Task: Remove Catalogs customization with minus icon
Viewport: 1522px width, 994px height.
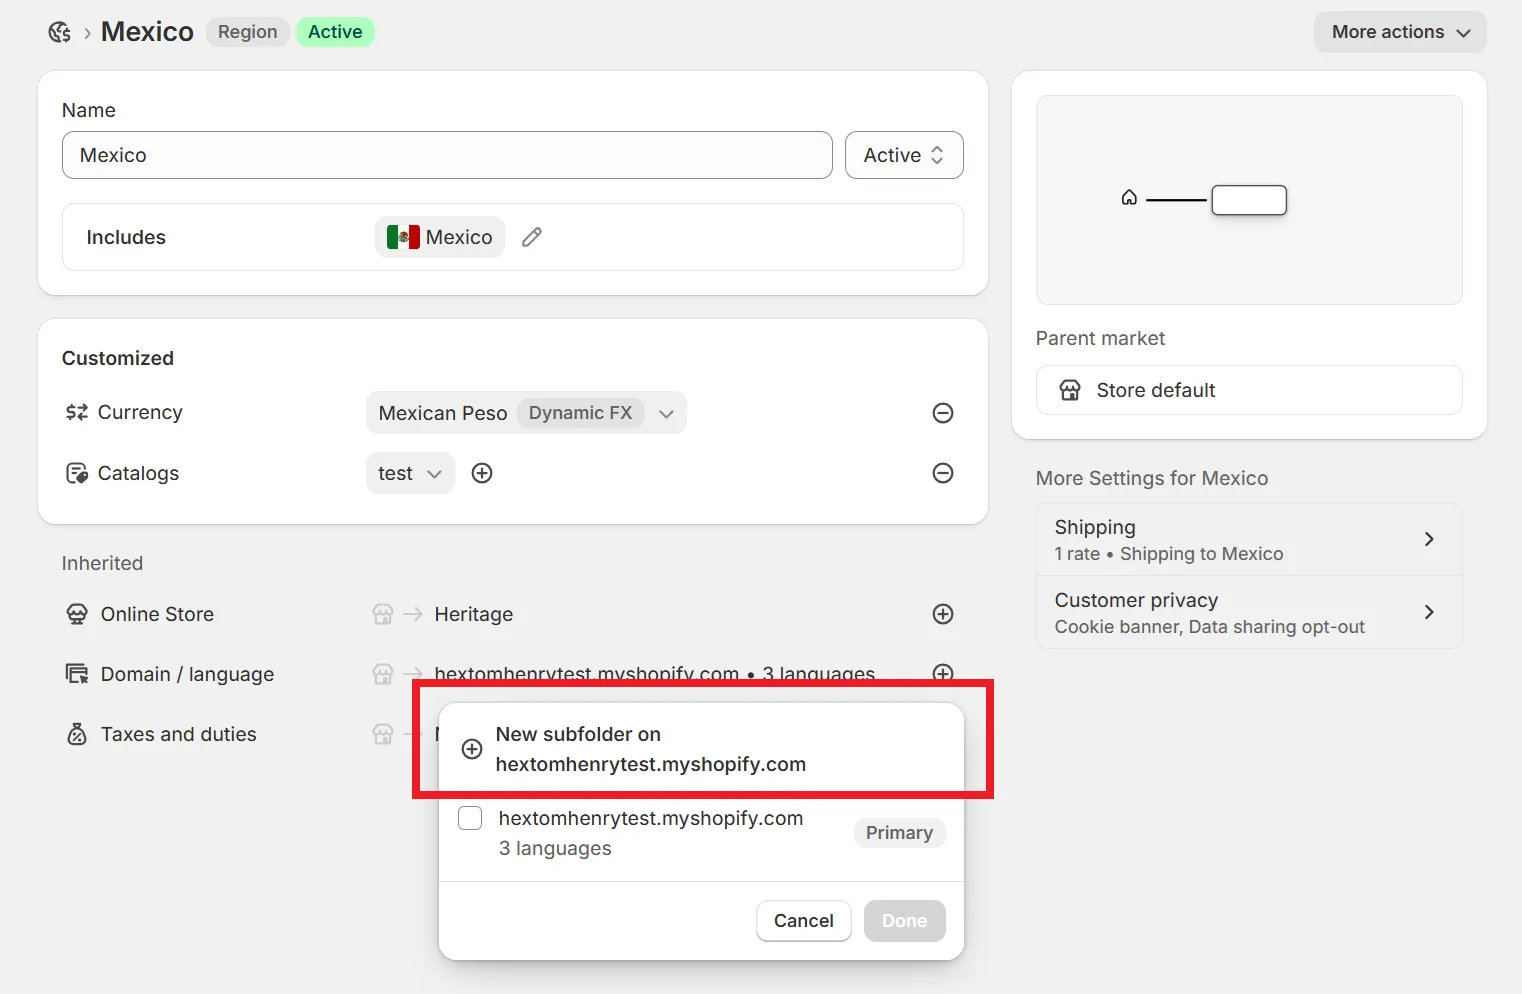Action: click(943, 473)
